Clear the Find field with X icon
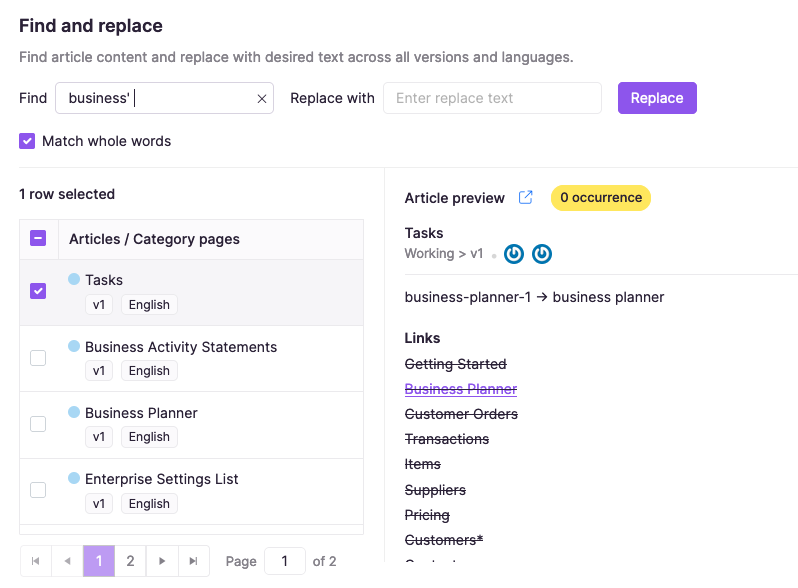798x588 pixels. 262,99
